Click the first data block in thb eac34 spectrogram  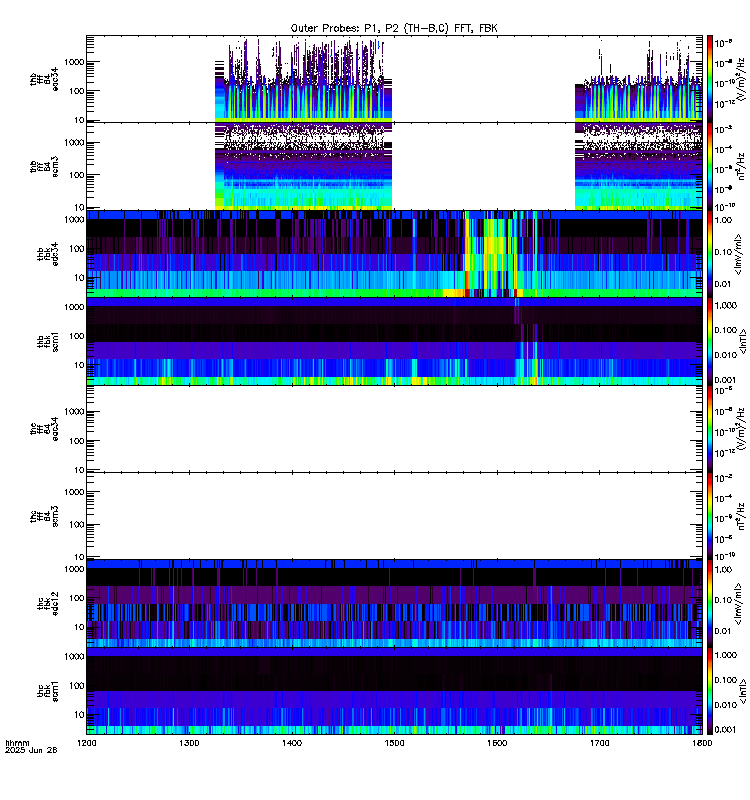[304, 80]
